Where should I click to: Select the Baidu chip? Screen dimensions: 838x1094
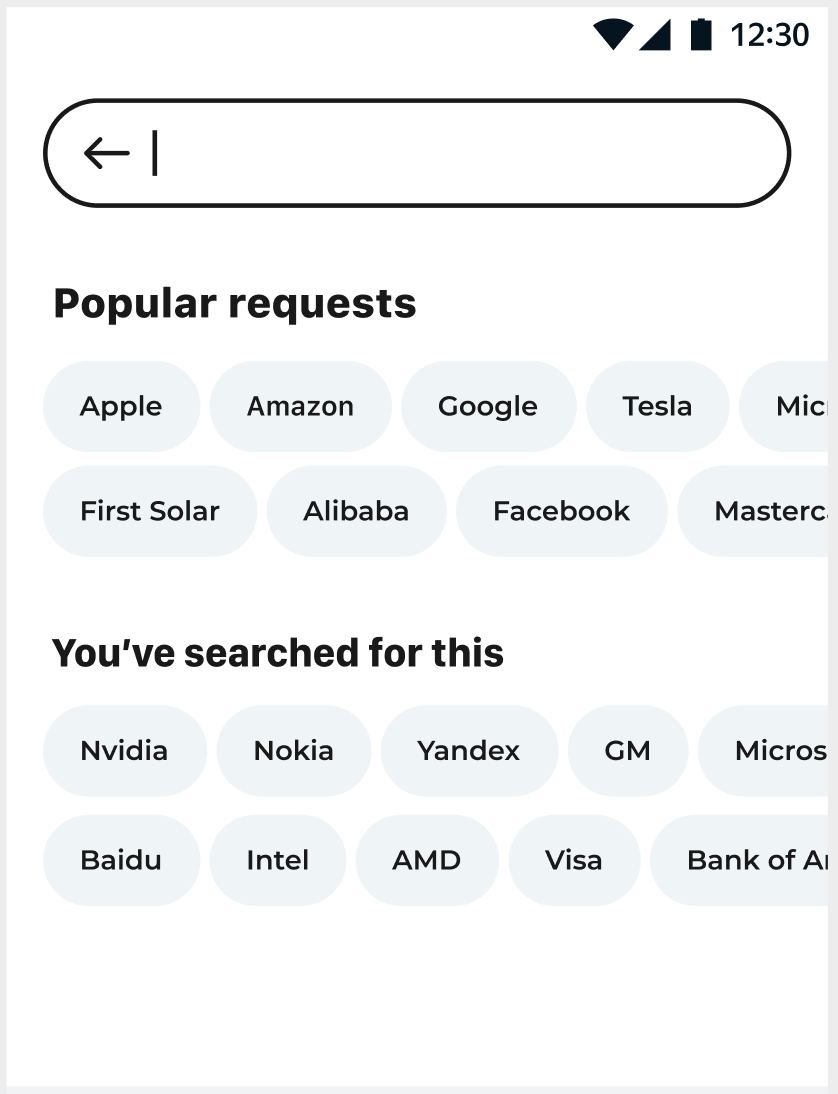121,860
